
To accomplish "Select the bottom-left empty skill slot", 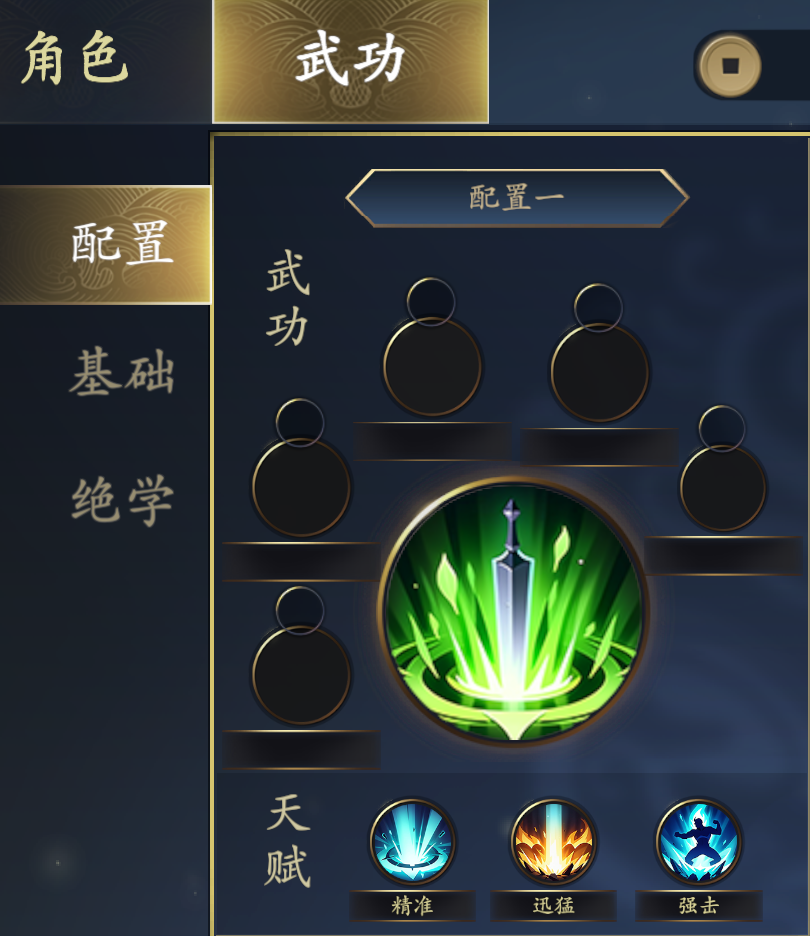I will [301, 675].
